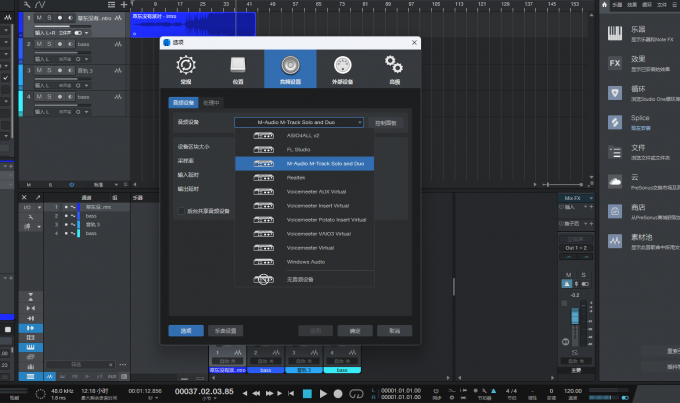Record-arm track 2 bass
Viewport: 680px width, 403px height.
point(60,44)
